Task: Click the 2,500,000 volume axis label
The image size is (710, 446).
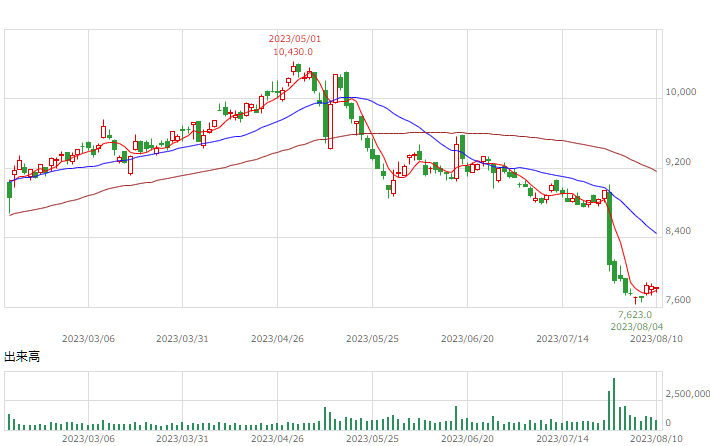Action: [x=687, y=394]
